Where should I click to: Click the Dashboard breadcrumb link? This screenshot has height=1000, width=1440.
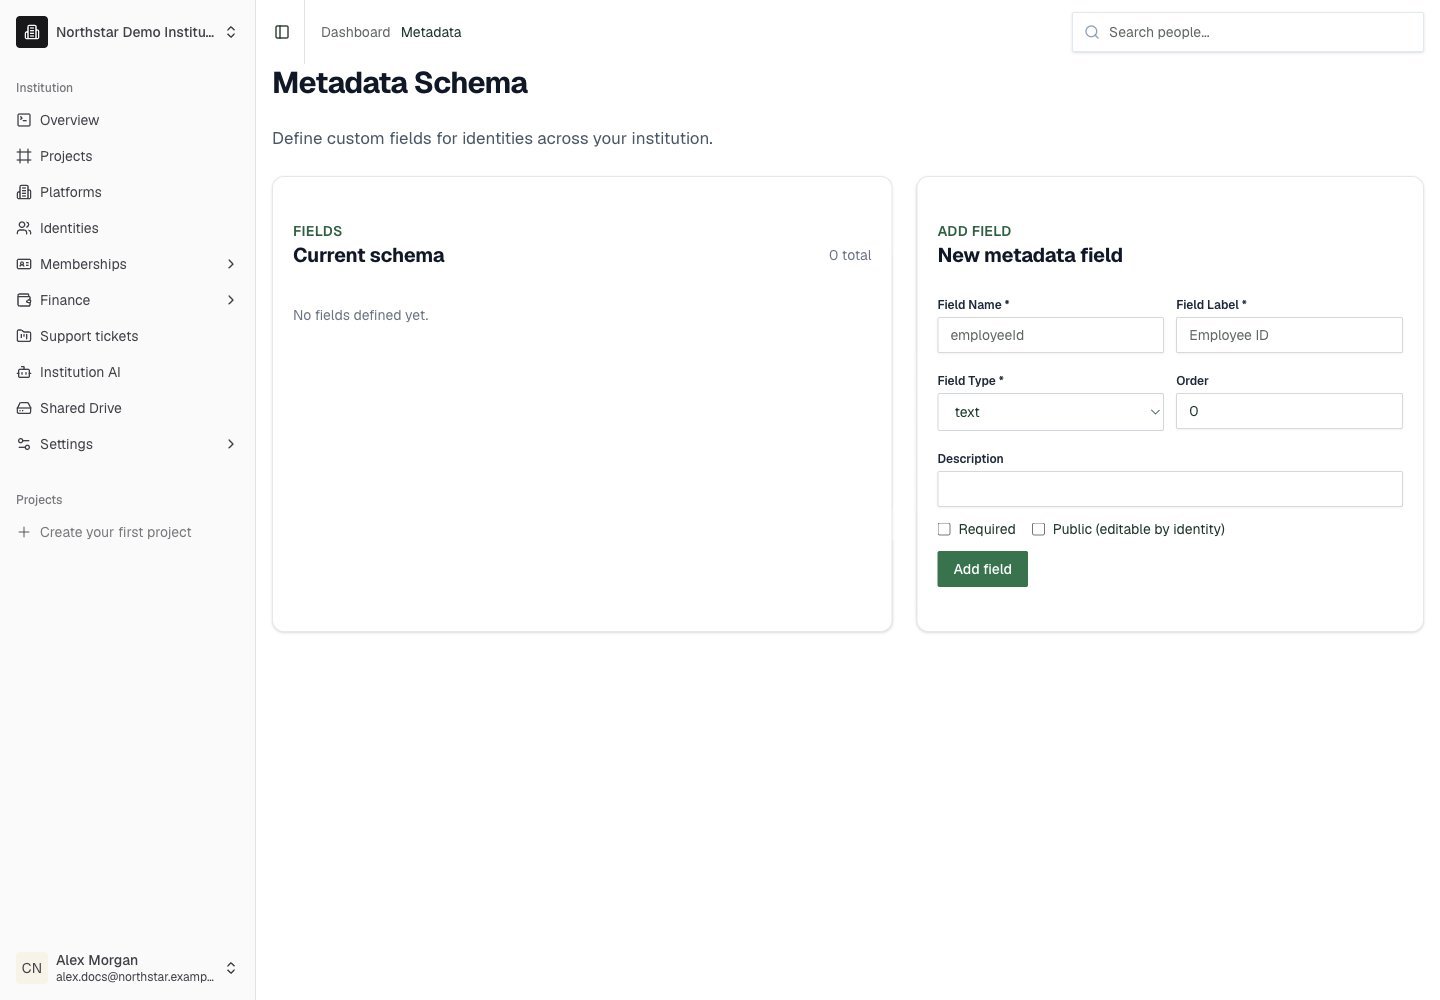coord(355,32)
